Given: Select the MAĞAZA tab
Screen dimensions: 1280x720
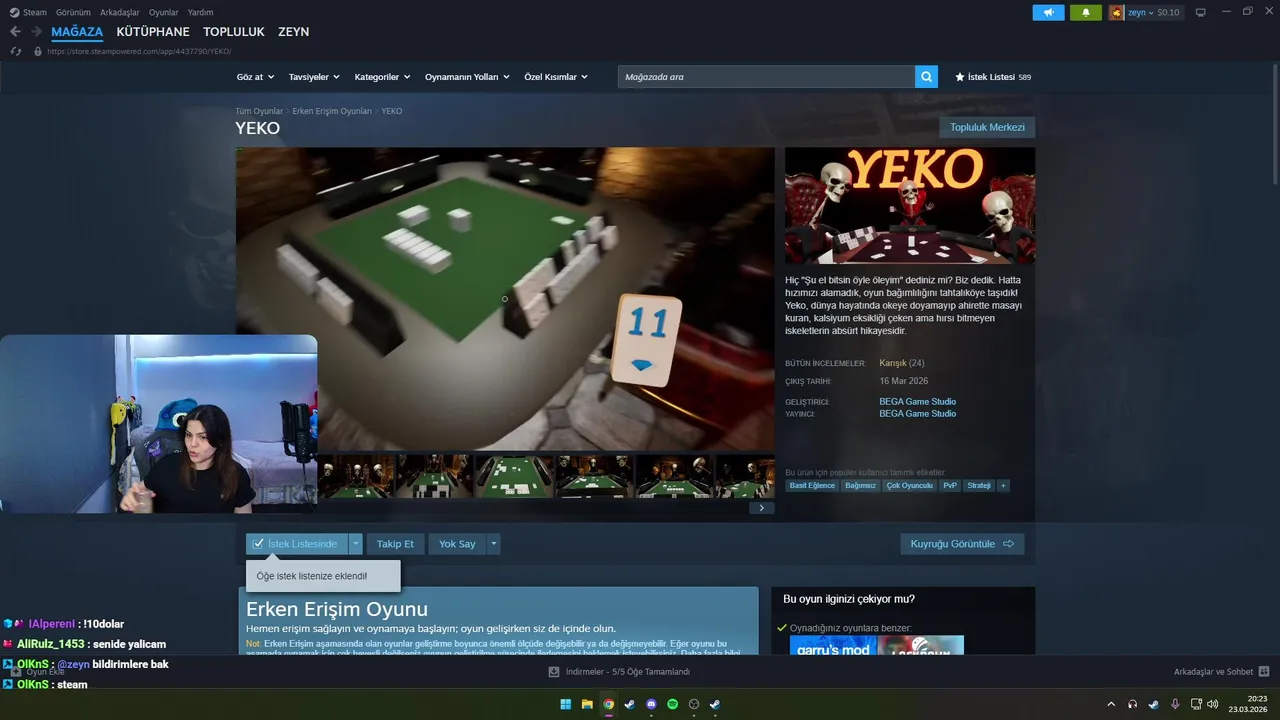Looking at the screenshot, I should [x=77, y=32].
